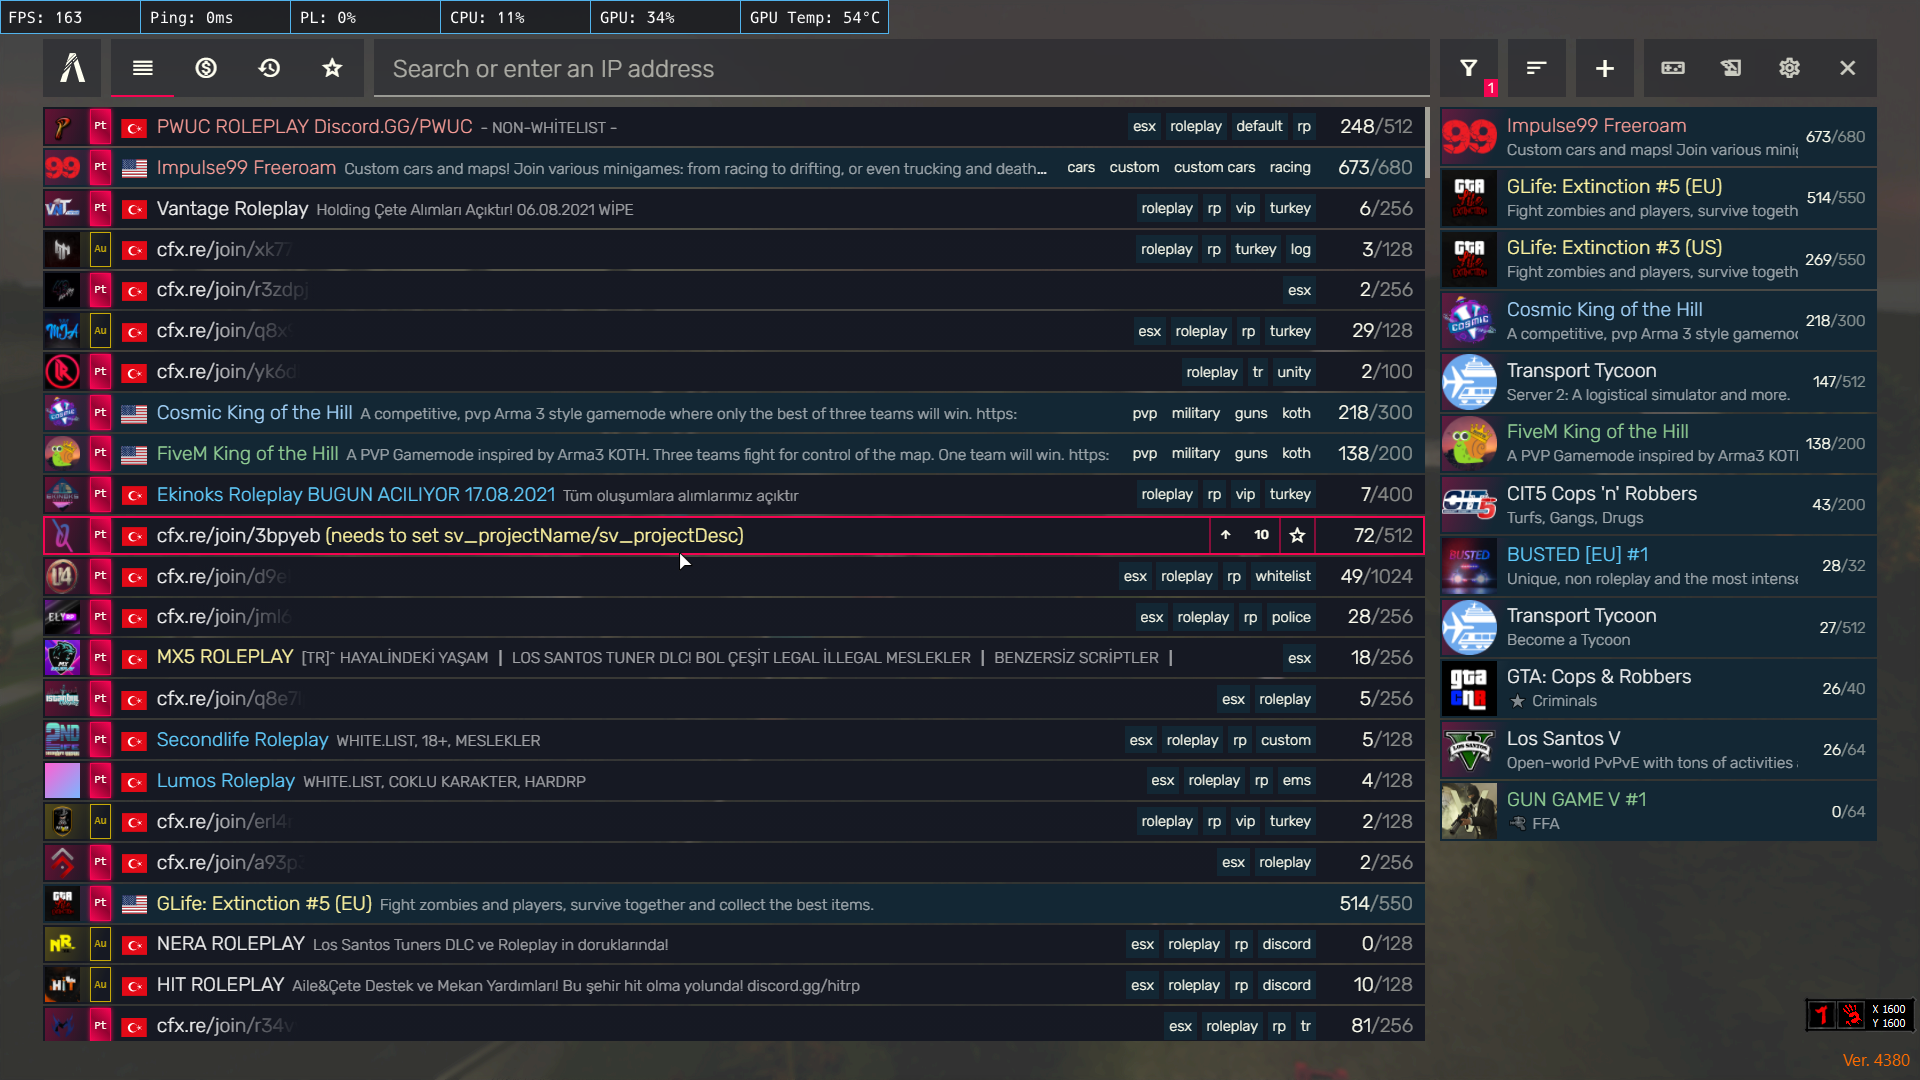Open the sort order menu
Viewport: 1920px width, 1080px height.
pos(1536,68)
